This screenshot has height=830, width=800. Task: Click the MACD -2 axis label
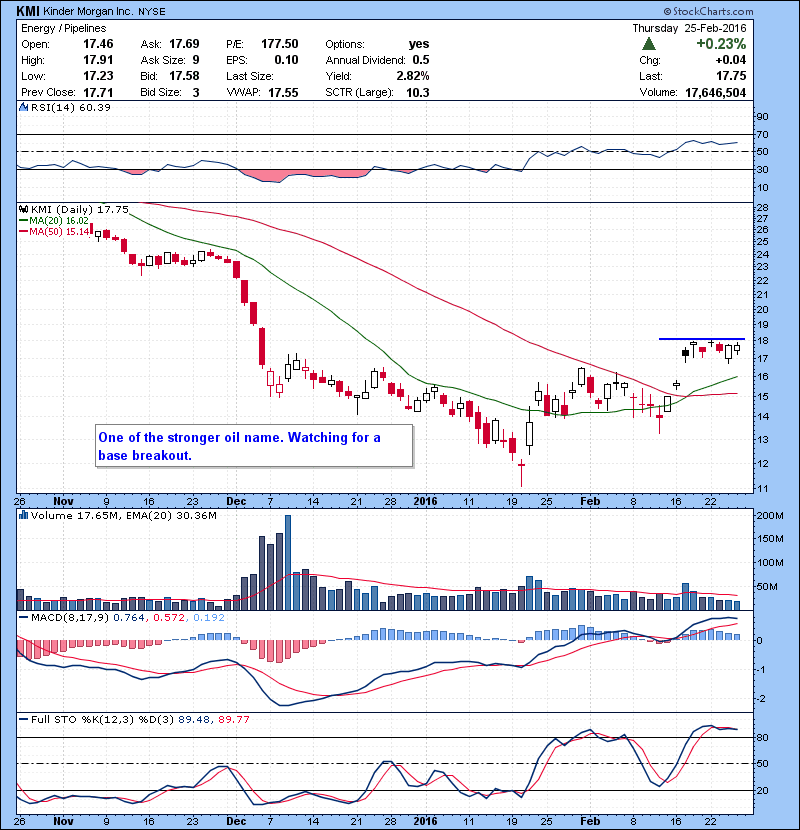761,699
